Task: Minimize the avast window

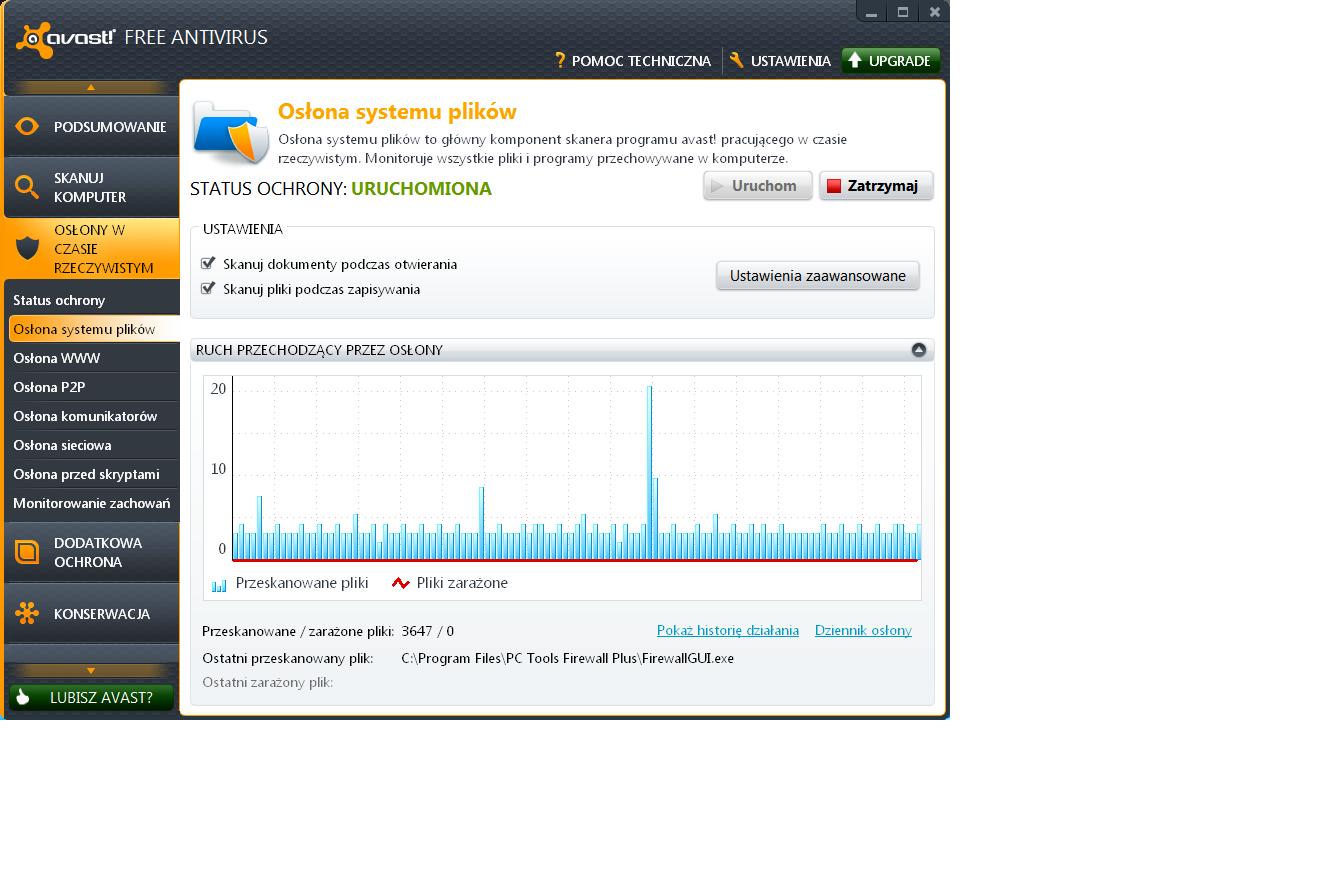Action: [871, 12]
